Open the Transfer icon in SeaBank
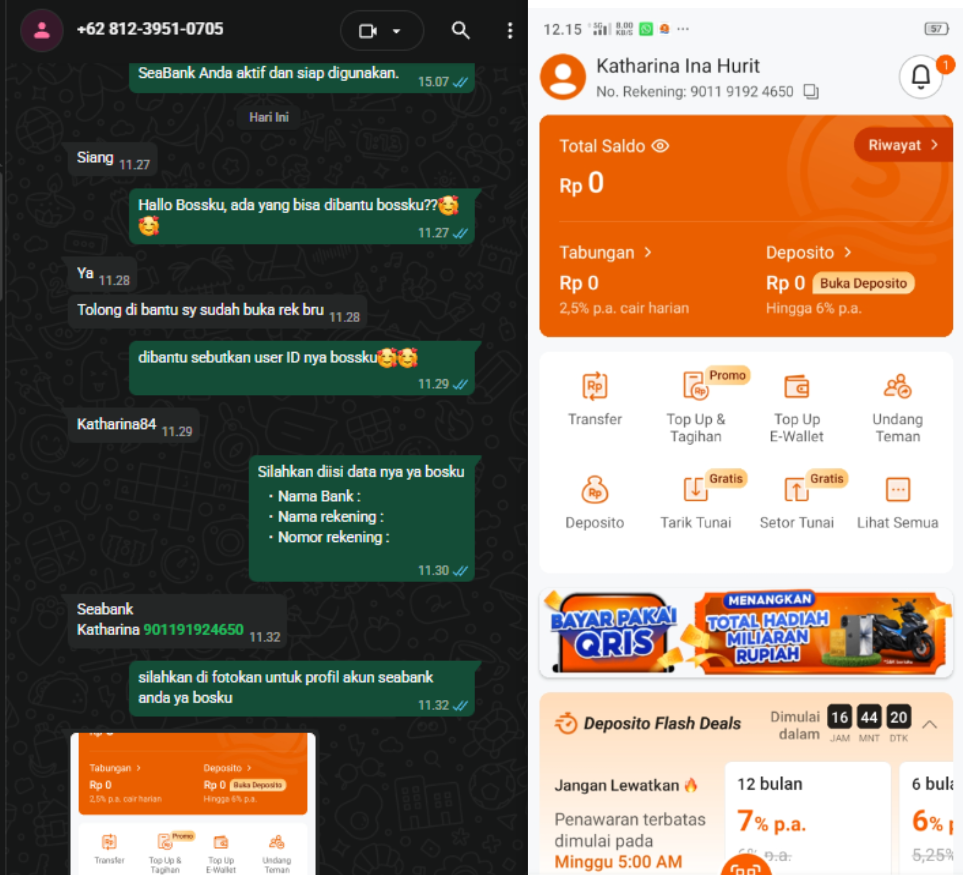The image size is (973, 875). point(594,387)
